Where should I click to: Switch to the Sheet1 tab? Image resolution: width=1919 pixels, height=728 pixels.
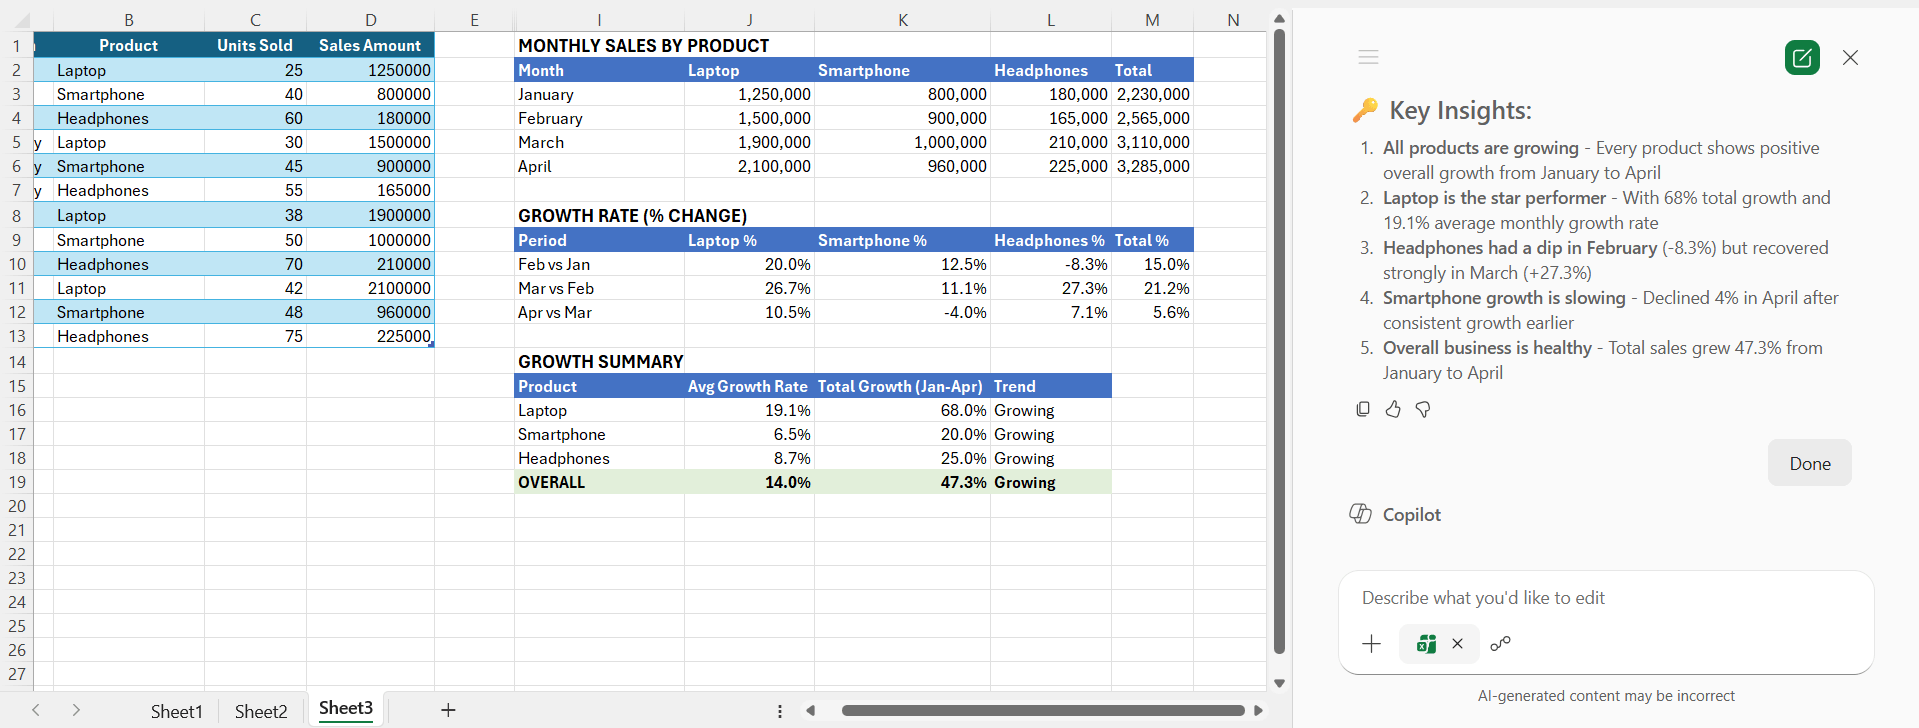point(176,711)
